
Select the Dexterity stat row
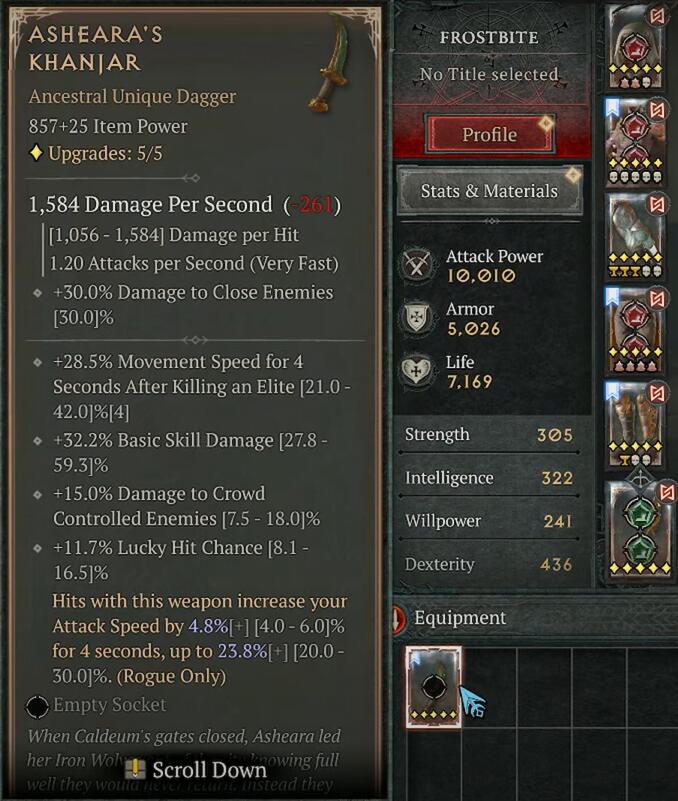click(489, 564)
